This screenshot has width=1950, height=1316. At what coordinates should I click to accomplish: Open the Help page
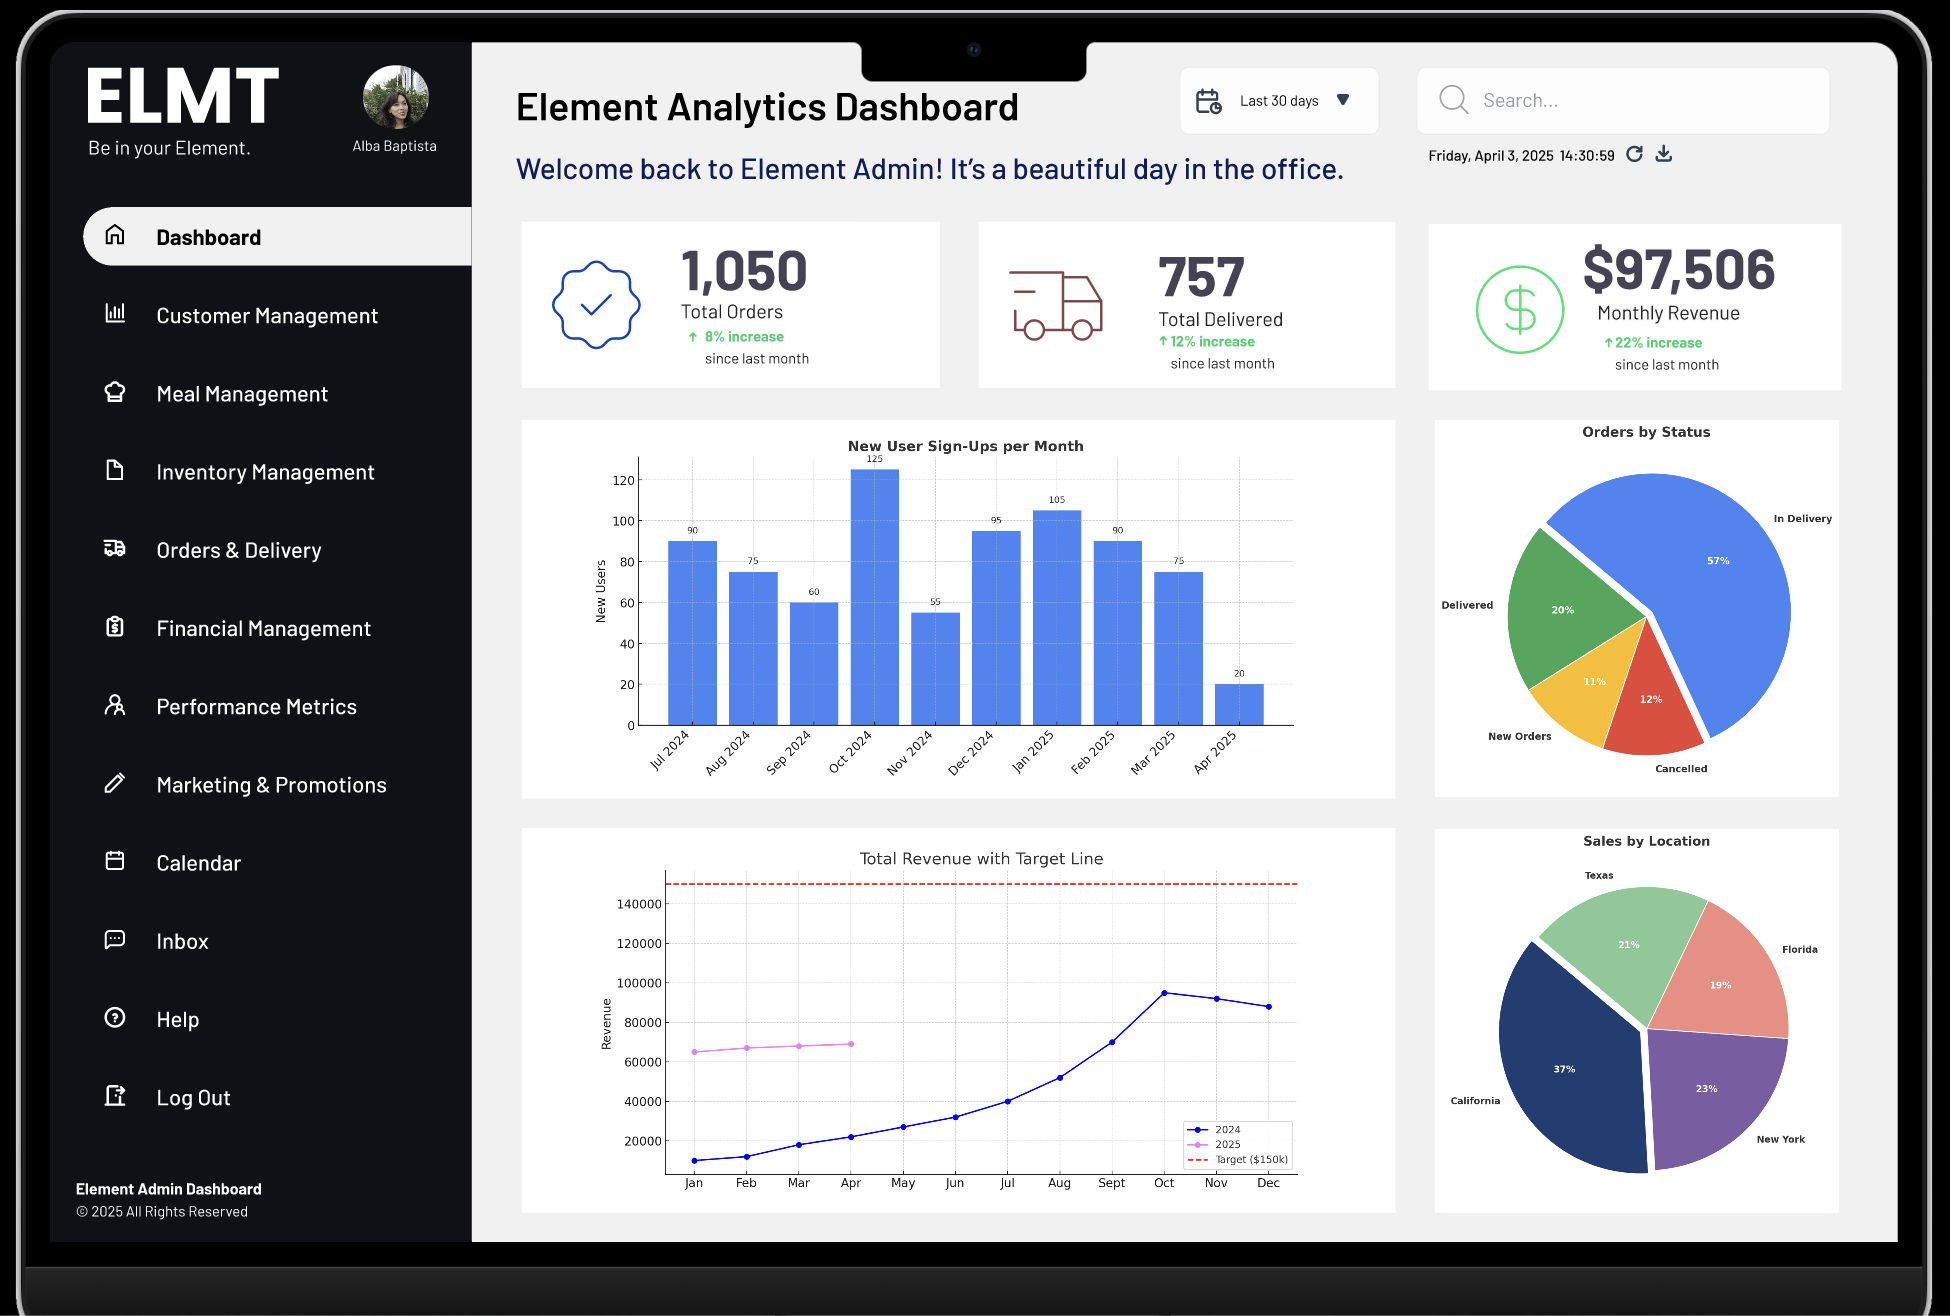pos(177,1019)
